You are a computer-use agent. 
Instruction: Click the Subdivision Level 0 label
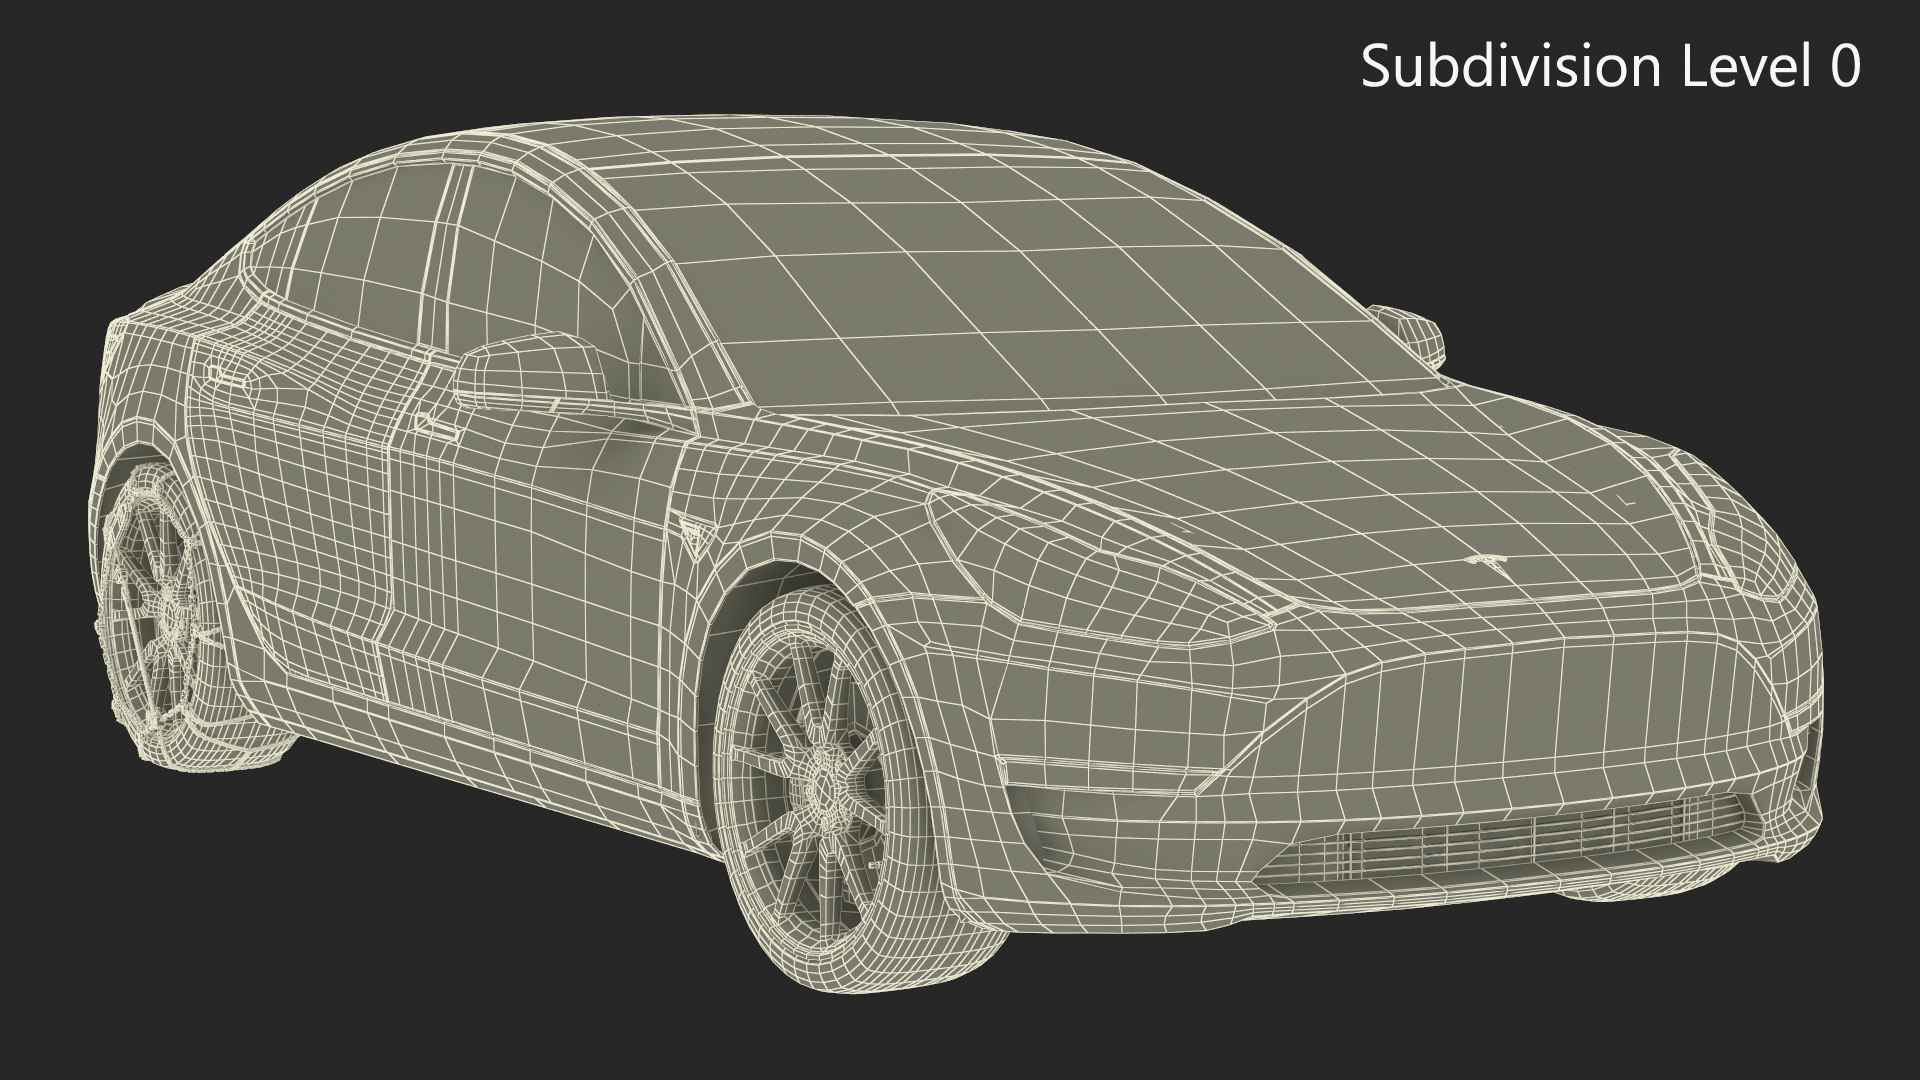(x=1610, y=67)
